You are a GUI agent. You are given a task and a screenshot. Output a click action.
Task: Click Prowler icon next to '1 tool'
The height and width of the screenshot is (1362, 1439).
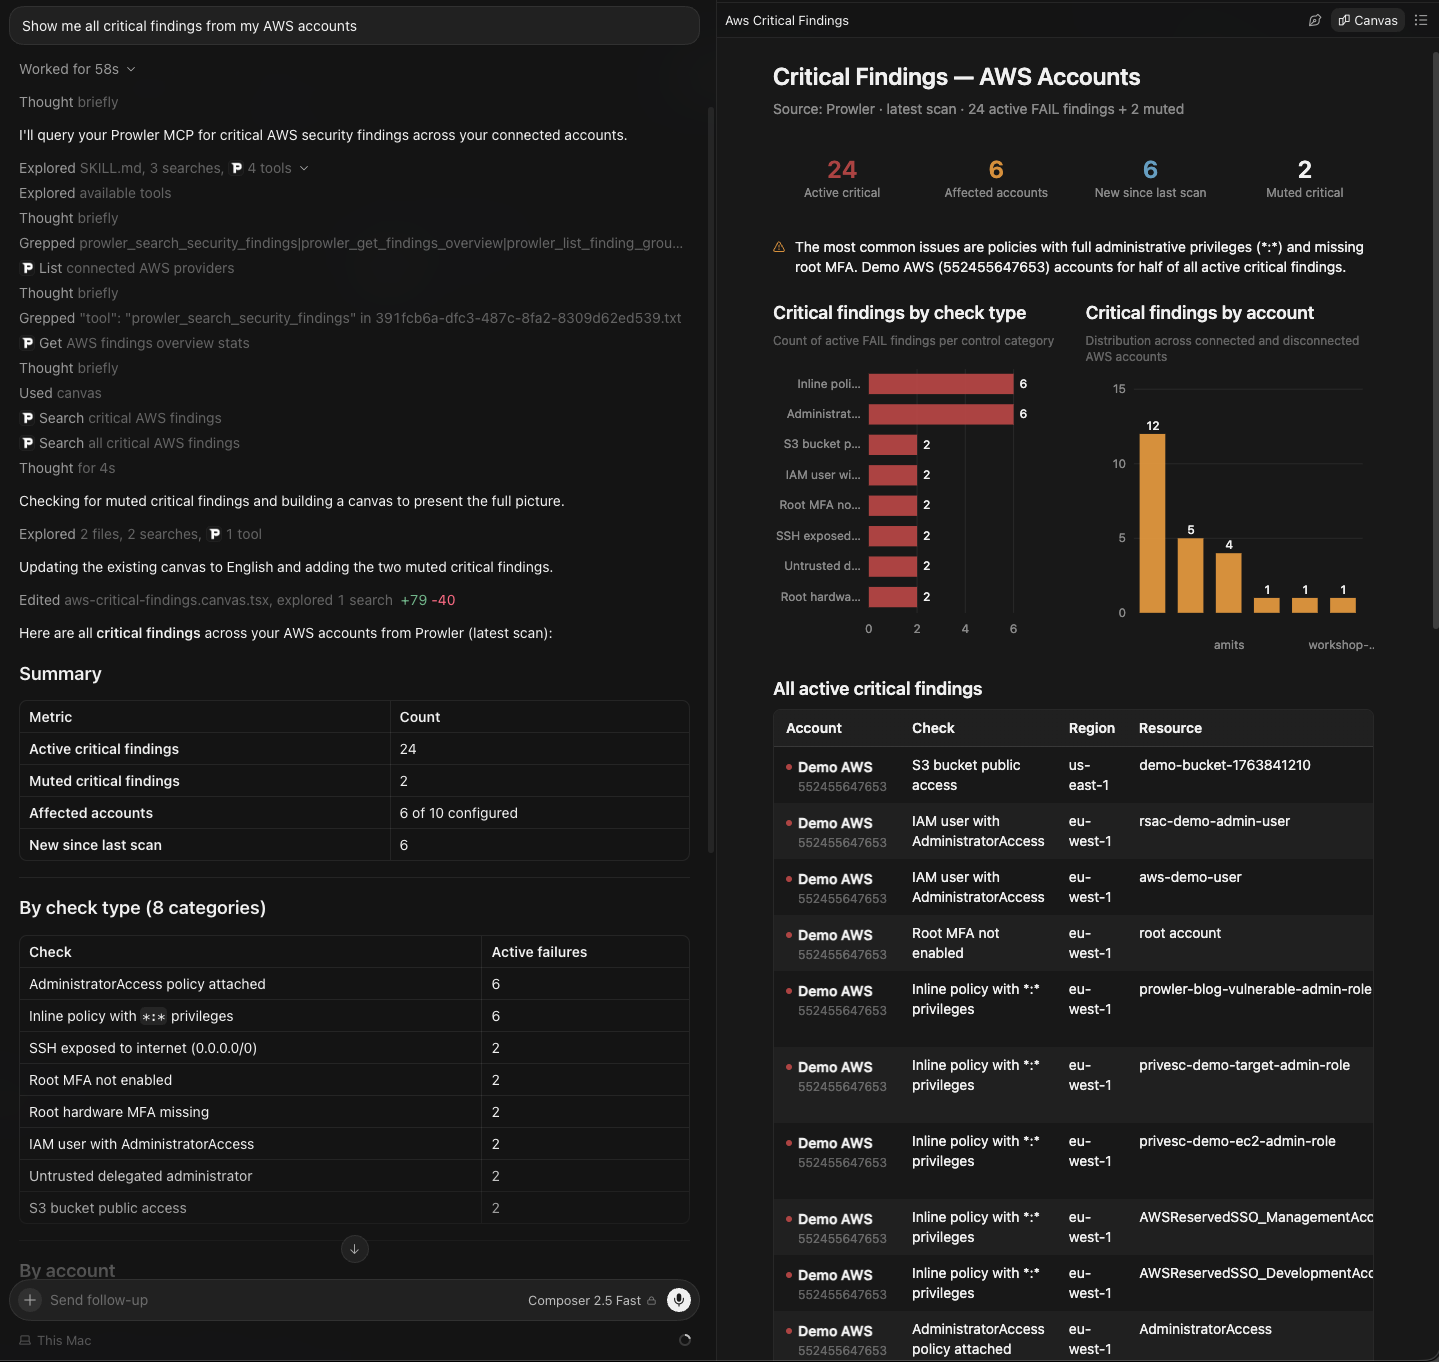[215, 534]
